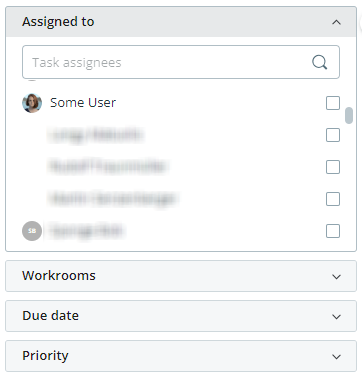Tick the third blurred assignee's checkbox

coord(333,199)
